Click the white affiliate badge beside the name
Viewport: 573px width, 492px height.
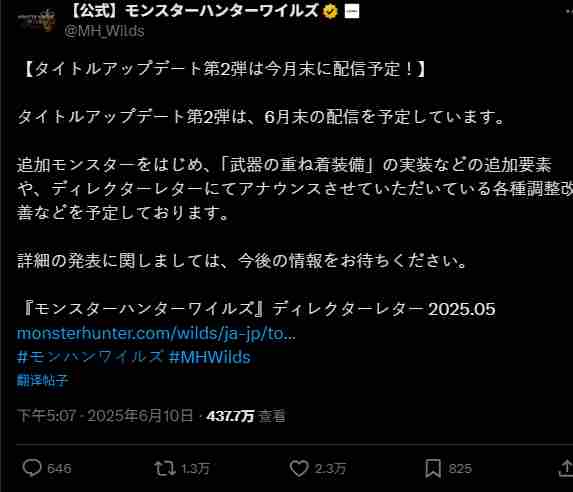pos(352,12)
